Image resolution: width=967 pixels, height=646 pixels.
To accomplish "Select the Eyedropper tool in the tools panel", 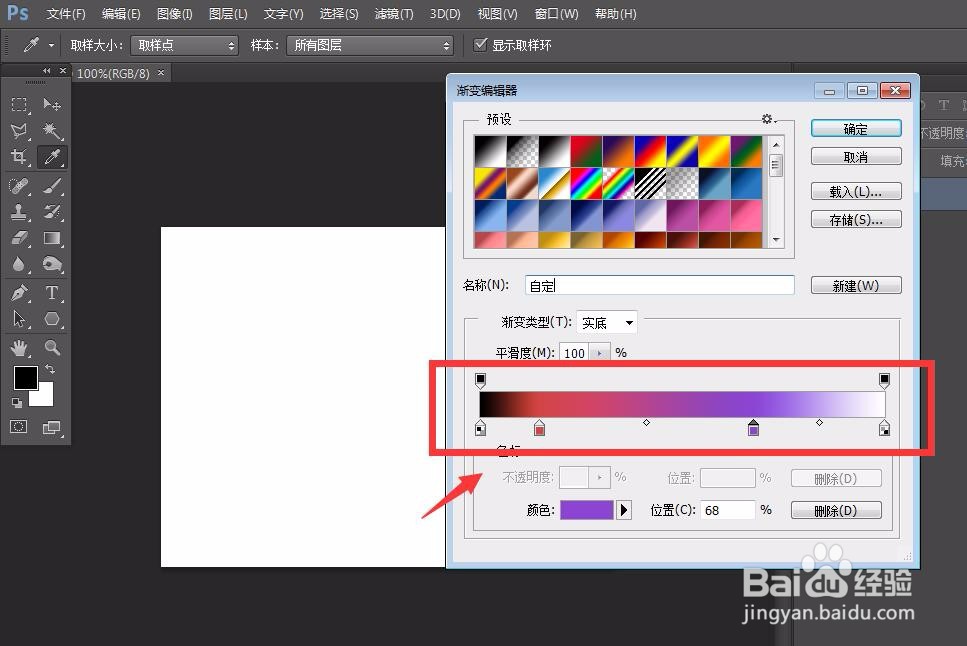I will pyautogui.click(x=52, y=157).
